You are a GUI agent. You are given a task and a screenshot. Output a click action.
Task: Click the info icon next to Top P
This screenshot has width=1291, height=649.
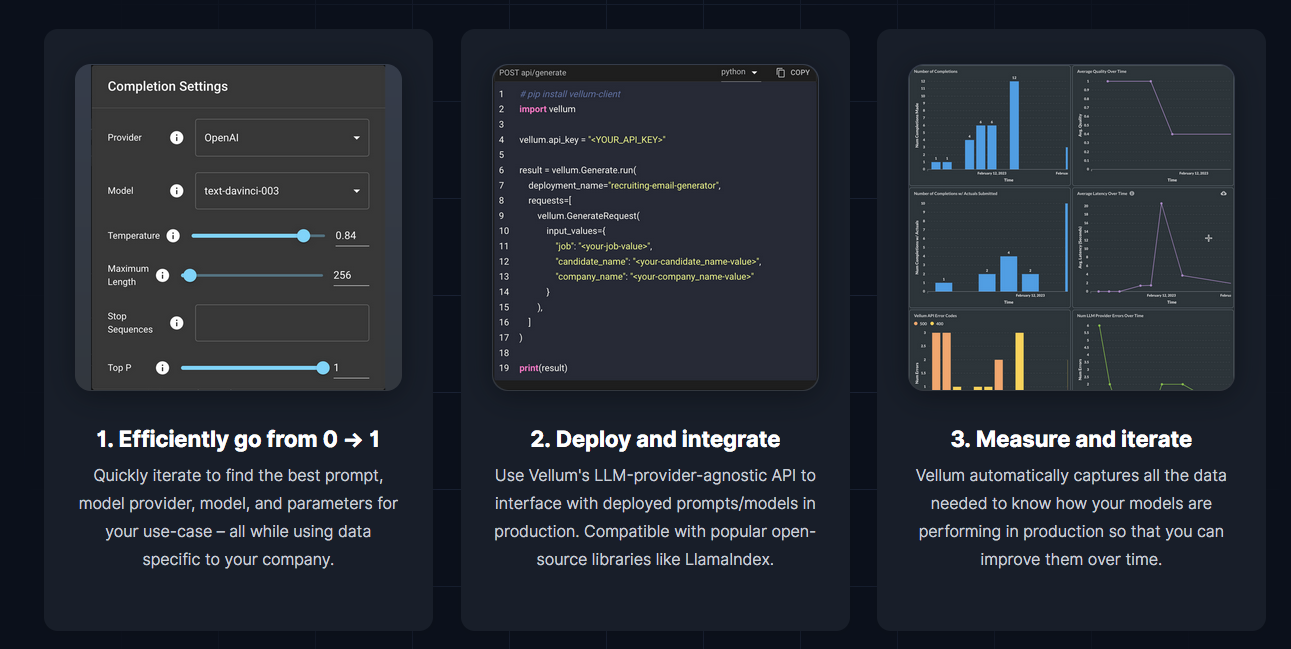click(163, 368)
